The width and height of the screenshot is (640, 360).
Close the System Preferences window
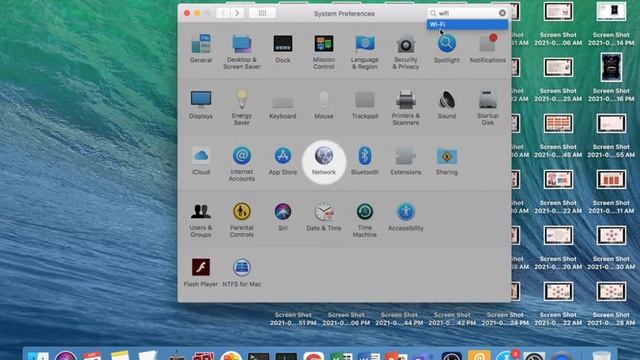coord(187,13)
